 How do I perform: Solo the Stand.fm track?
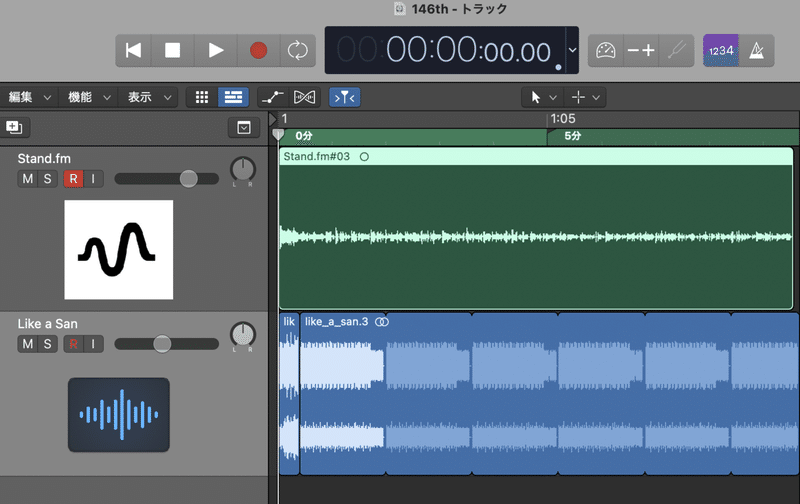point(47,179)
